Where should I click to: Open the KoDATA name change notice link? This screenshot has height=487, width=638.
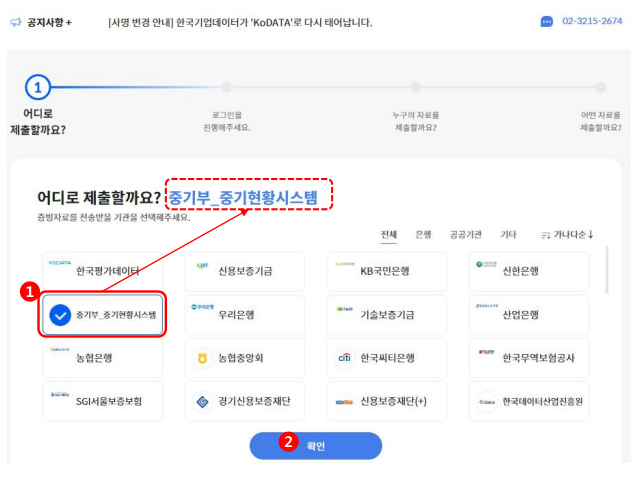coord(240,22)
